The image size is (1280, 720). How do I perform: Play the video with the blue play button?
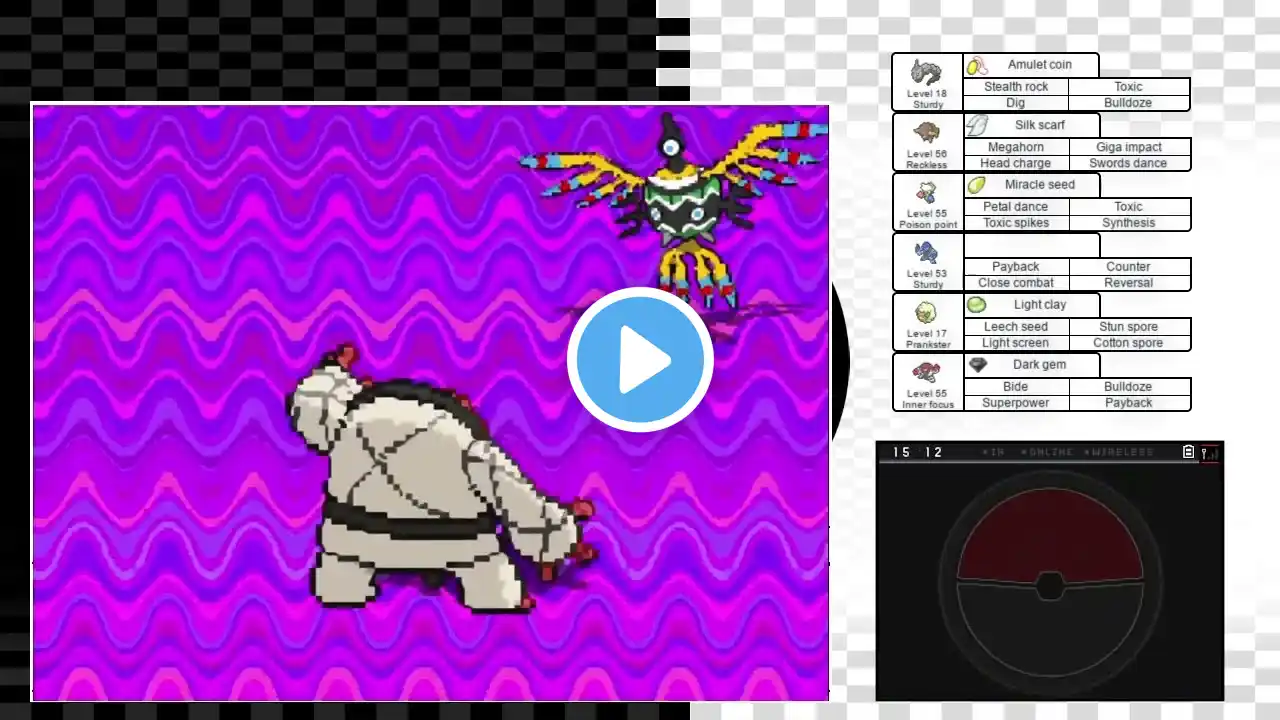(640, 359)
